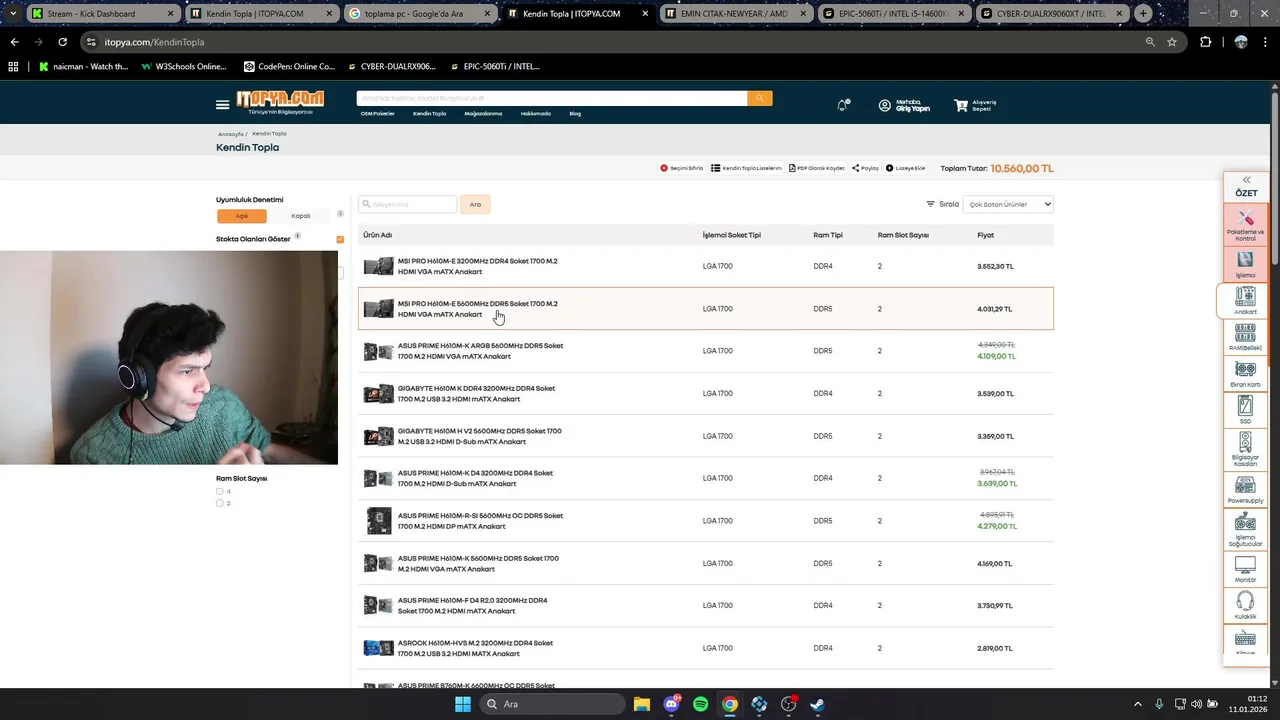This screenshot has height=720, width=1280.
Task: Click the orange search magnifier button
Action: 760,98
